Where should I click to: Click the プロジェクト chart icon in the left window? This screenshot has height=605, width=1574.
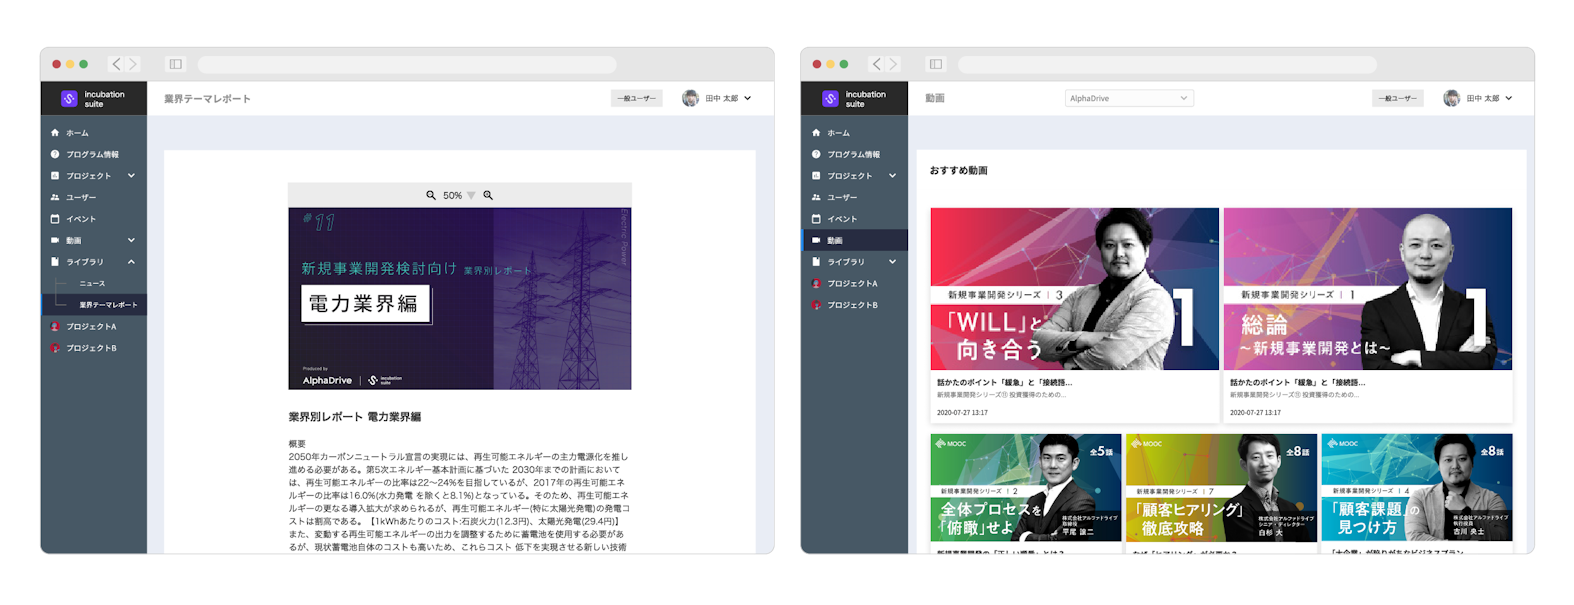click(x=55, y=175)
